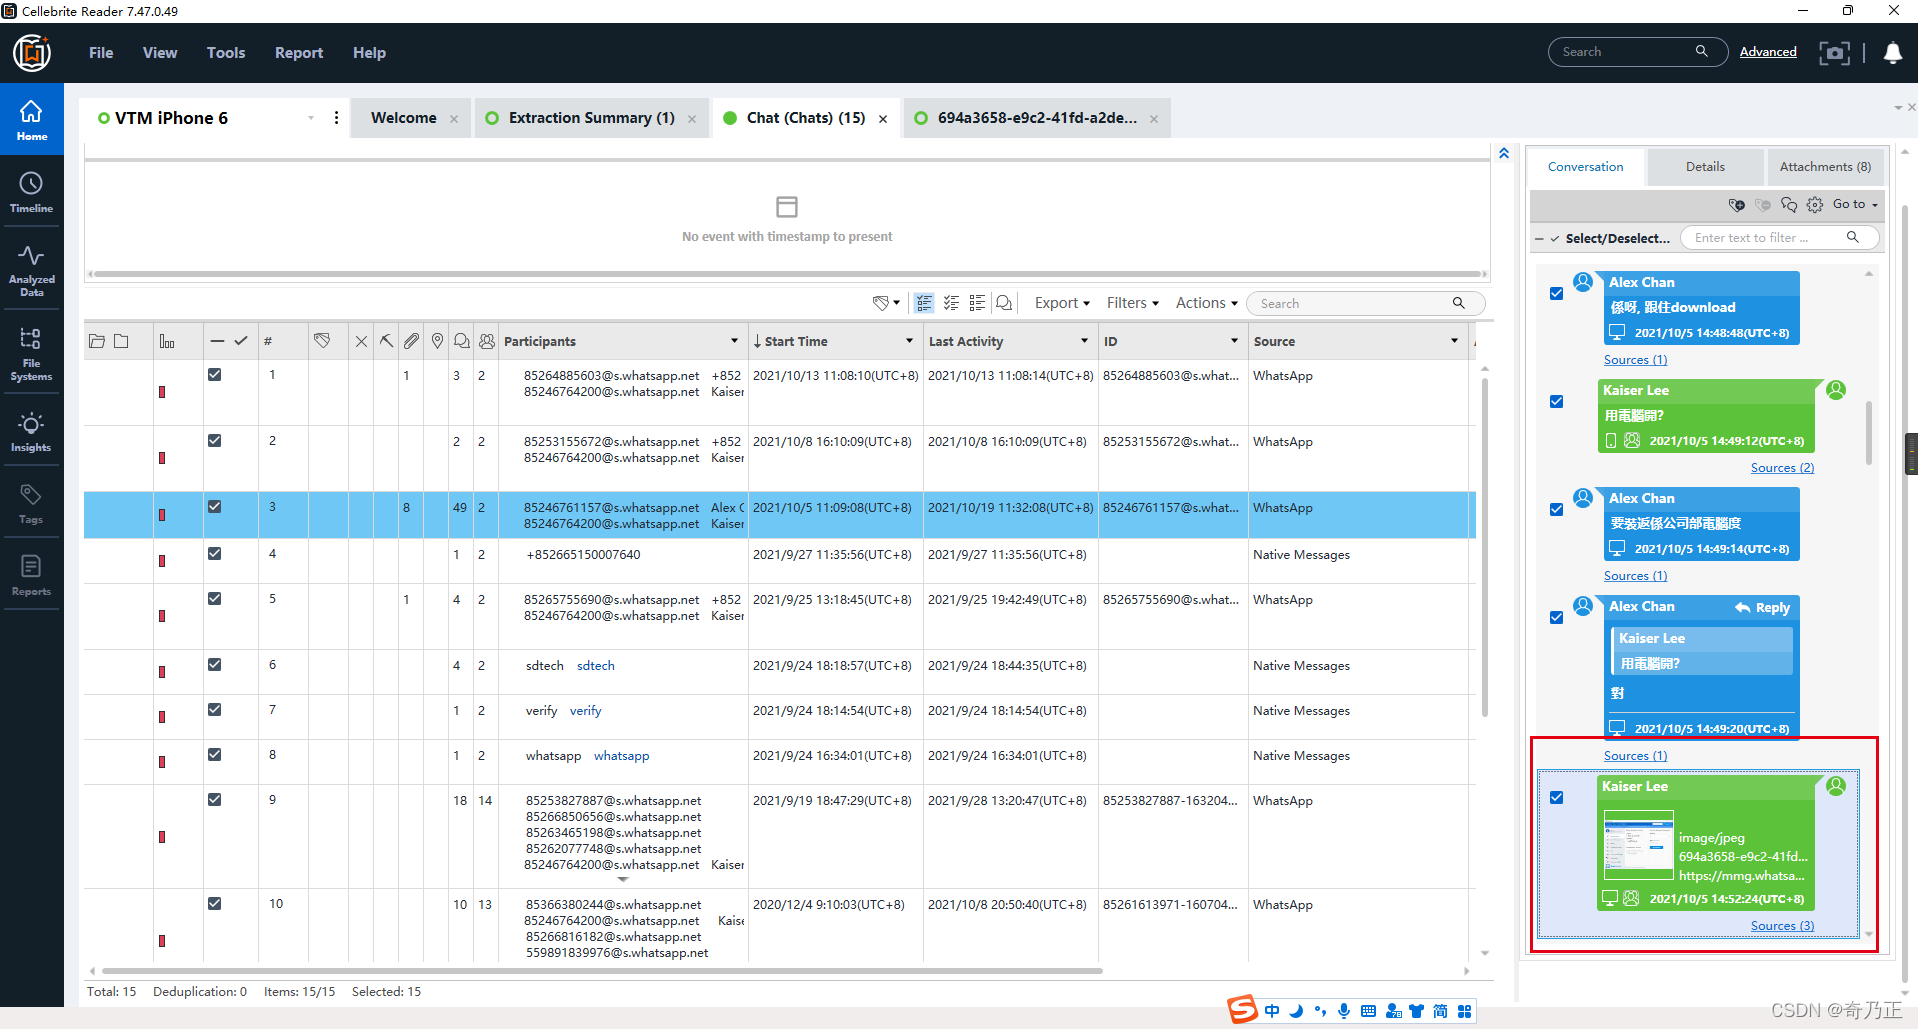Uncheck Alex Chan 14:48:48 message checkbox
1918x1029 pixels.
pyautogui.click(x=1556, y=294)
